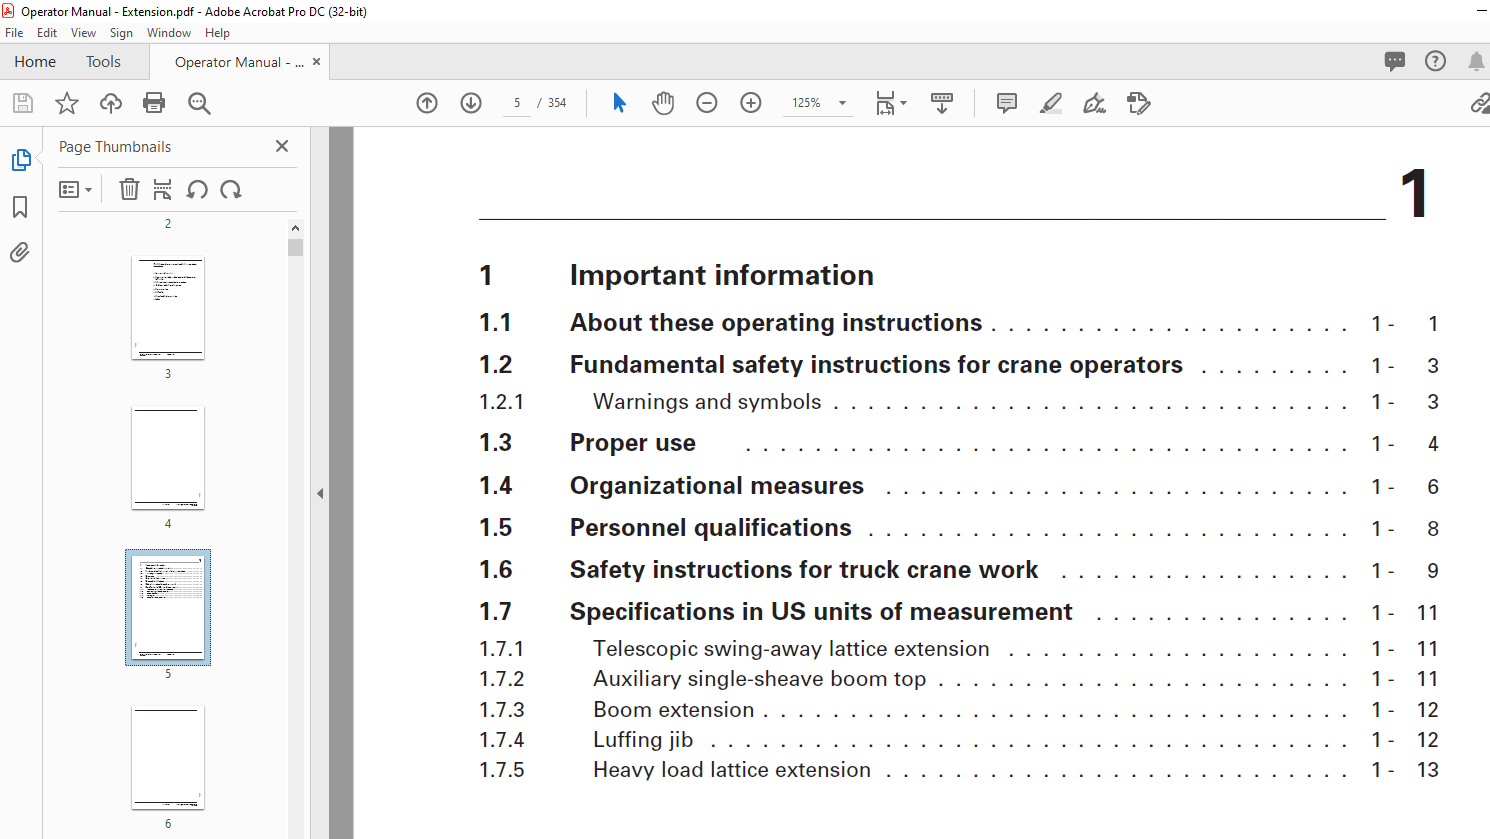Image resolution: width=1490 pixels, height=839 pixels.
Task: Open 'Proper use' contents entry
Action: tap(633, 443)
